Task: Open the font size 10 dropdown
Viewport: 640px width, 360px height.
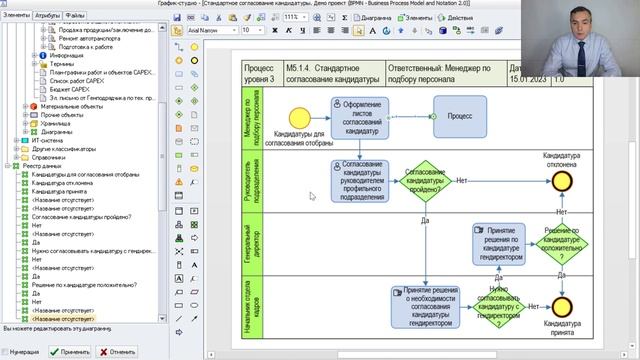Action: [260, 30]
